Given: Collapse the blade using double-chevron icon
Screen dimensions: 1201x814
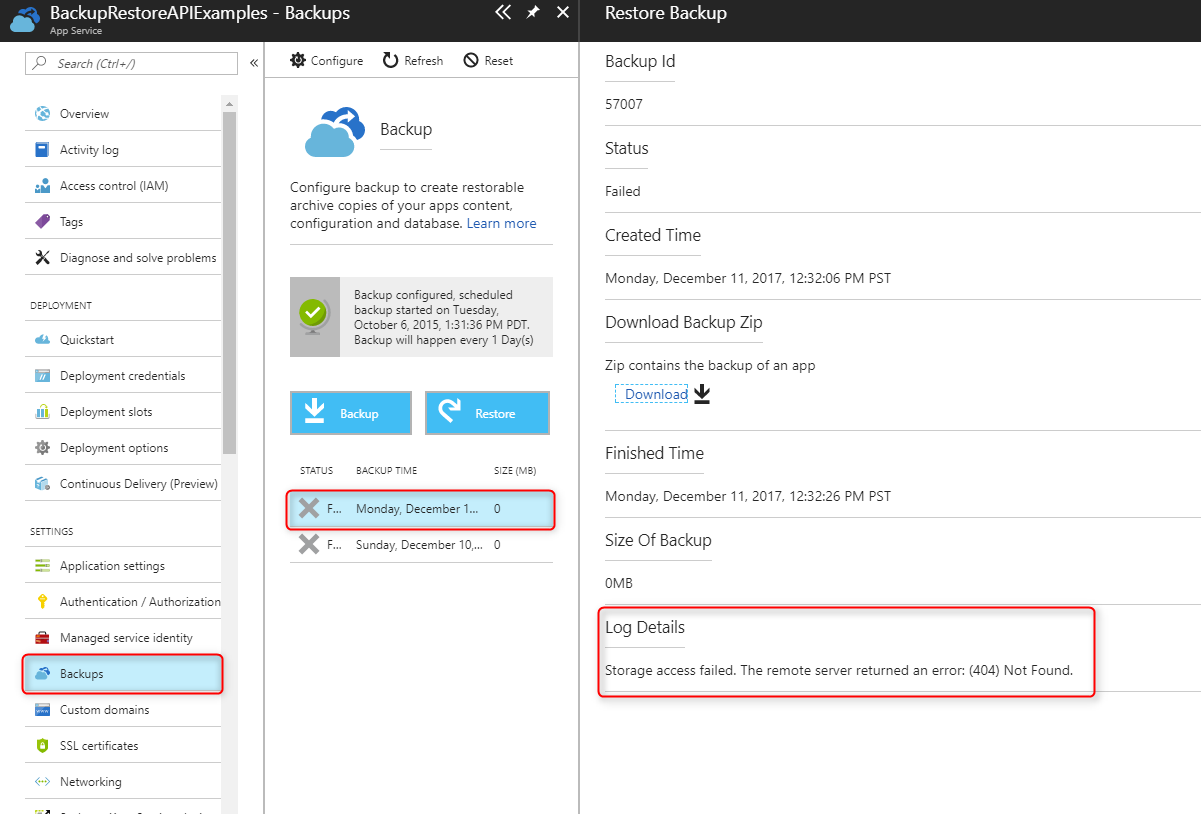Looking at the screenshot, I should point(503,13).
